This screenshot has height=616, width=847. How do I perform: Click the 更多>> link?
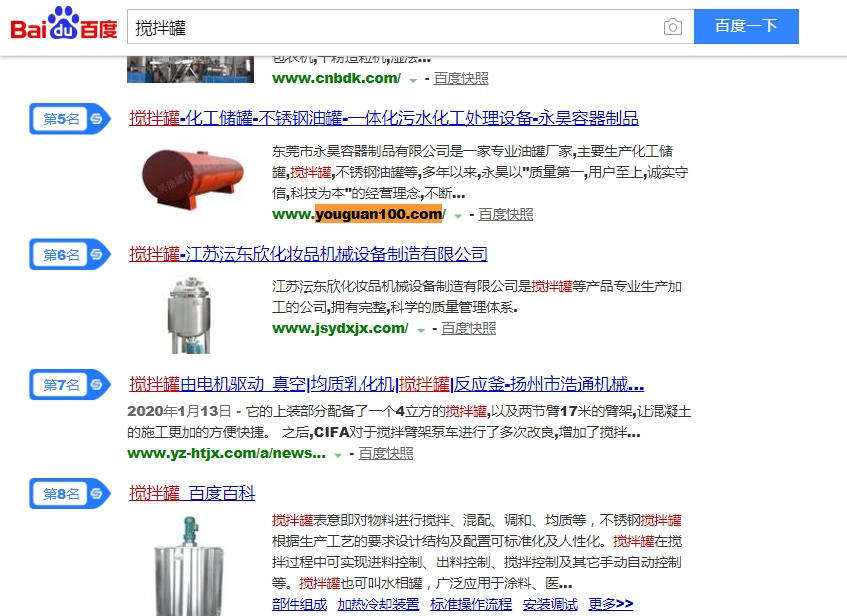click(x=610, y=604)
